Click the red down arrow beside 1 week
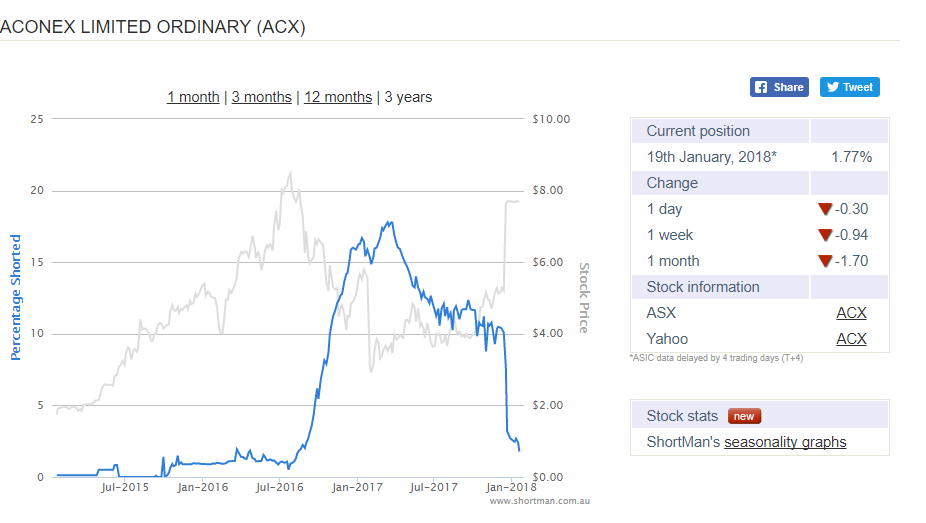The width and height of the screenshot is (926, 523). click(825, 235)
